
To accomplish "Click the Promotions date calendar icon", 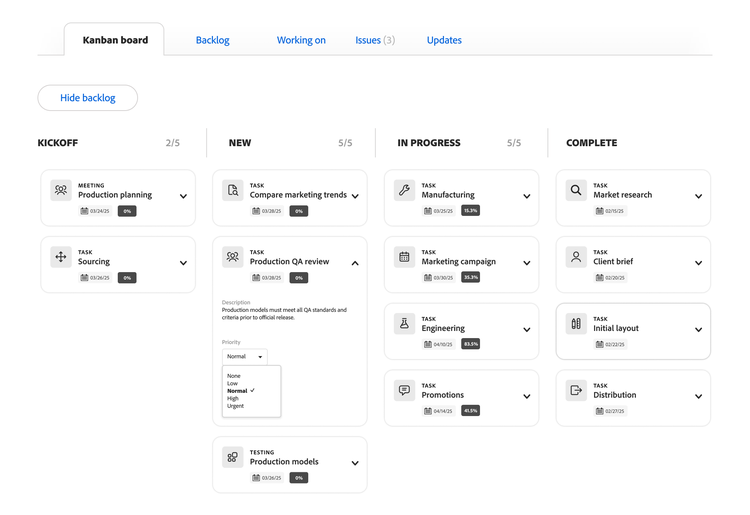I will [428, 411].
